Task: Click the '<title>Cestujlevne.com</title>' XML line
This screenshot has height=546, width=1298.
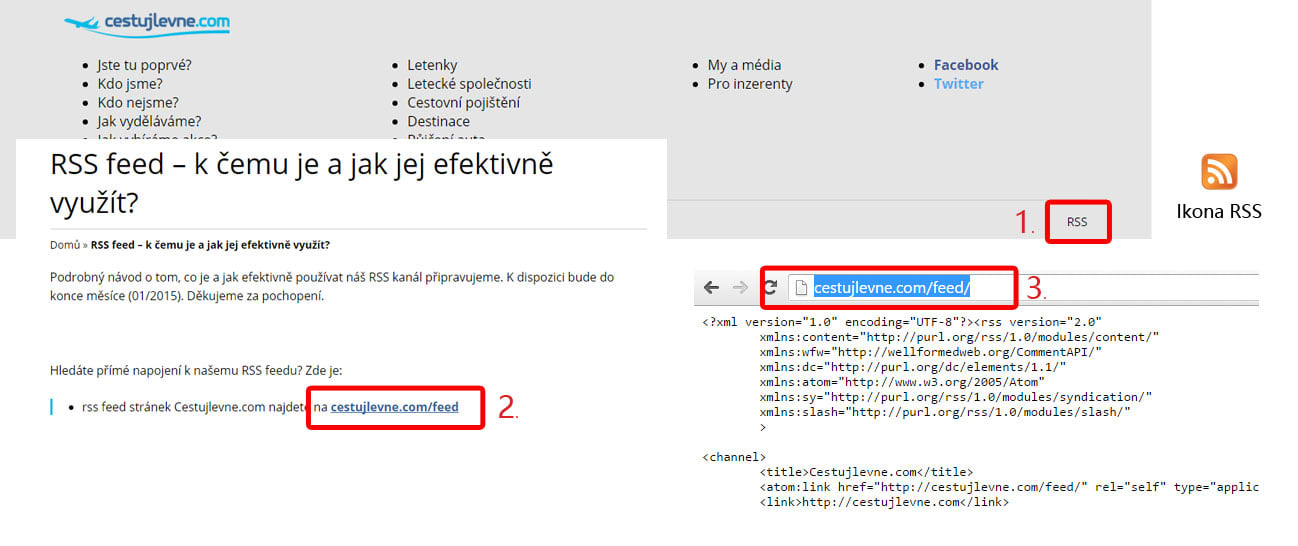Action: [866, 472]
